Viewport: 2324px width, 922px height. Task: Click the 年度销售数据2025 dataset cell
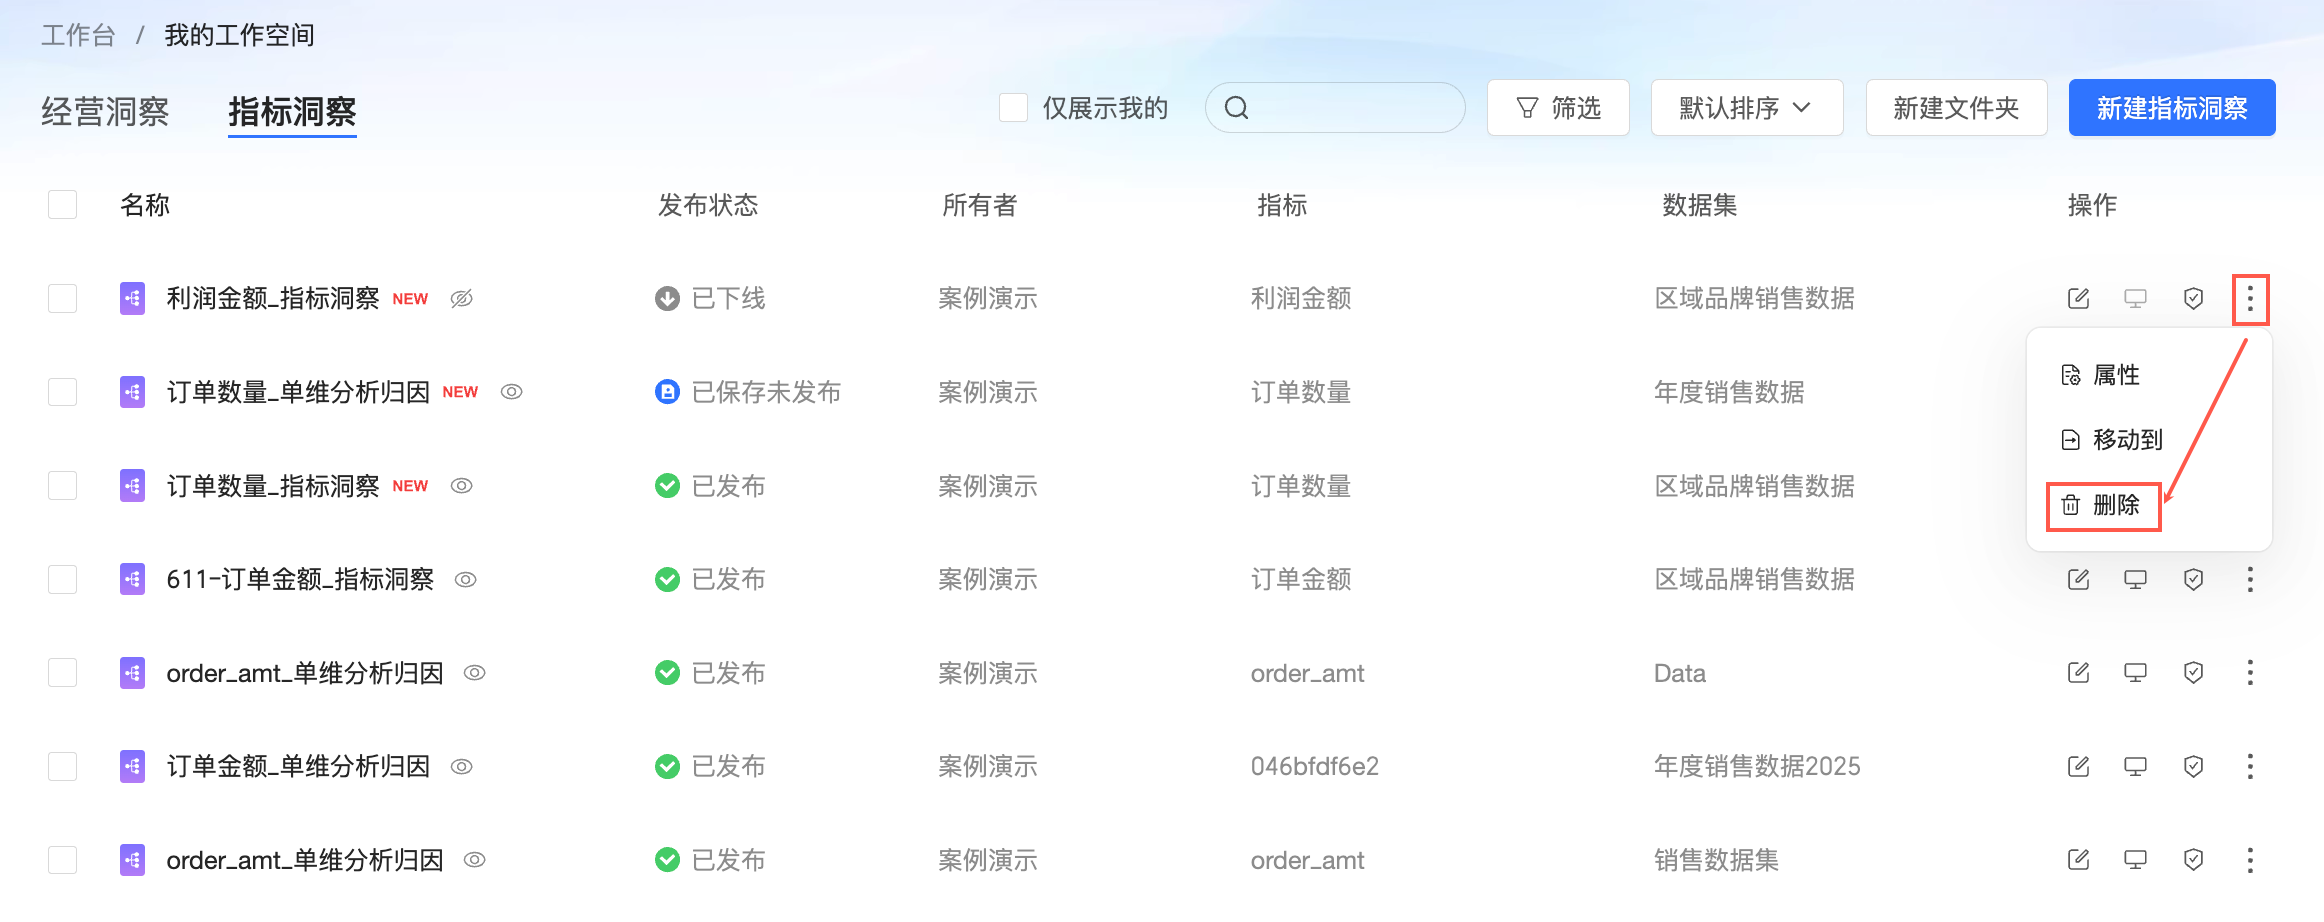(x=1757, y=766)
